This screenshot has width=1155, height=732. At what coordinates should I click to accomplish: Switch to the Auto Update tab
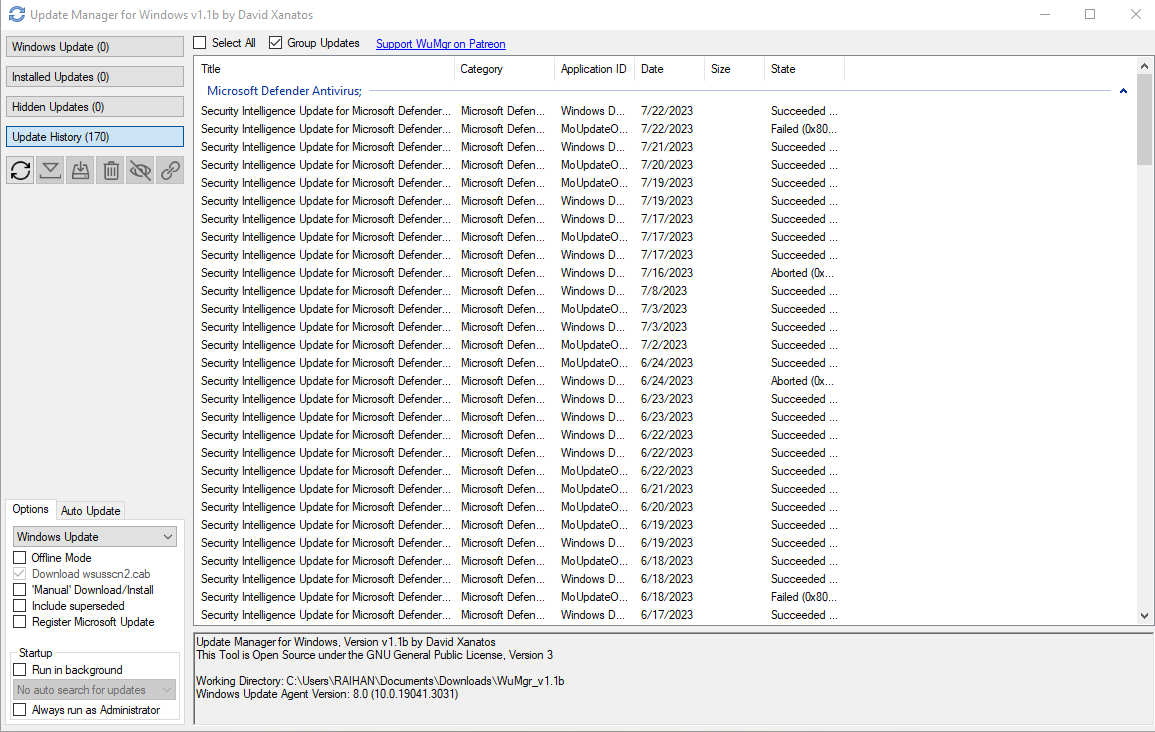click(x=90, y=510)
